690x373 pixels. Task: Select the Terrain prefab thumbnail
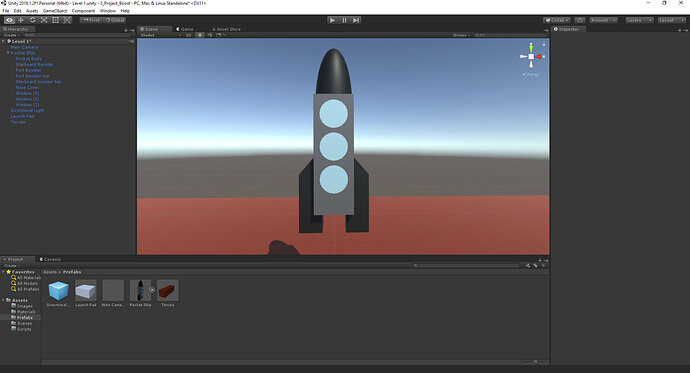tap(168, 291)
